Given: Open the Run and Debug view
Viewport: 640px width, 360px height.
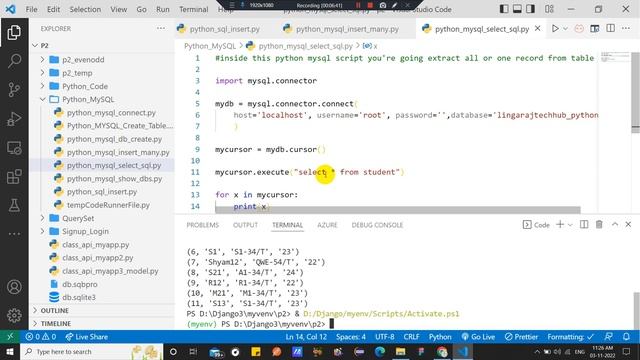Looking at the screenshot, I should [14, 119].
